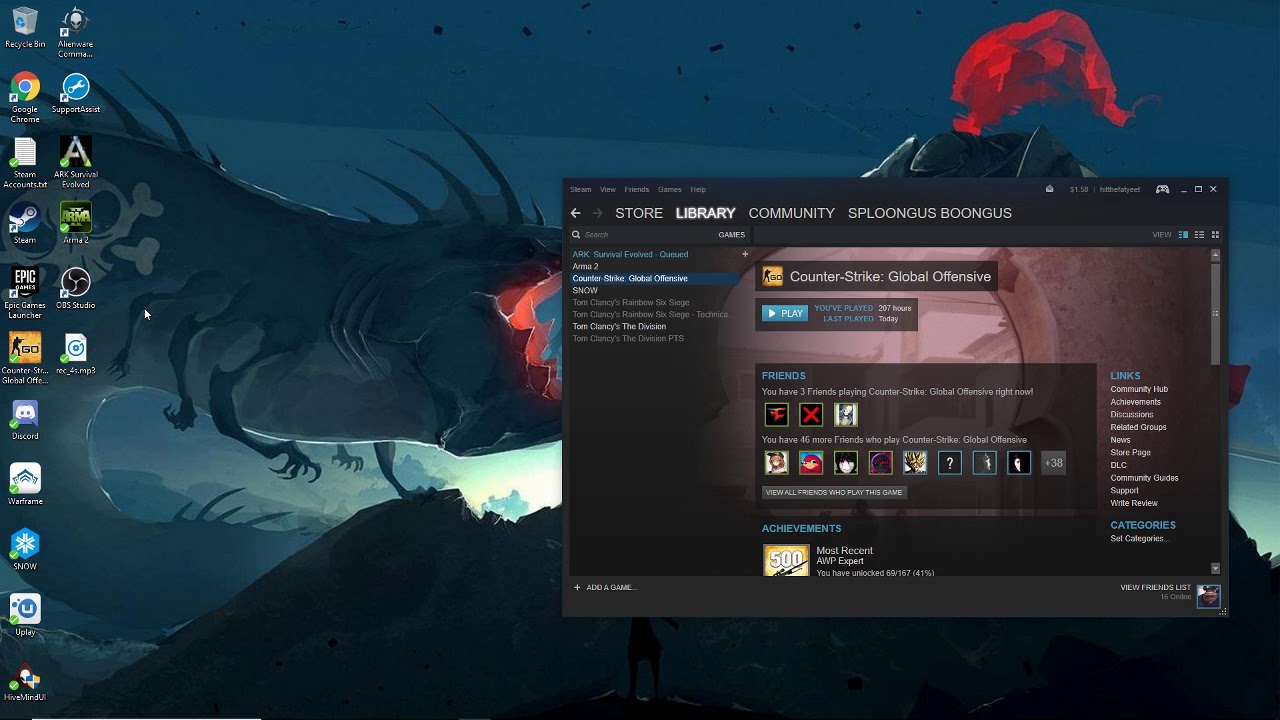Click View All Friends Who Play button
The width and height of the screenshot is (1280, 720).
[834, 492]
